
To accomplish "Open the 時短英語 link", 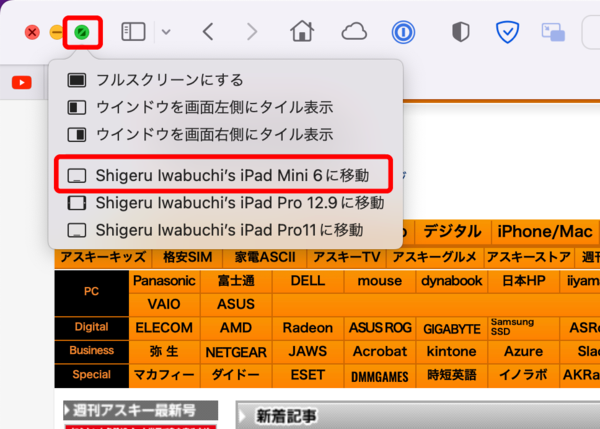I will tap(452, 376).
